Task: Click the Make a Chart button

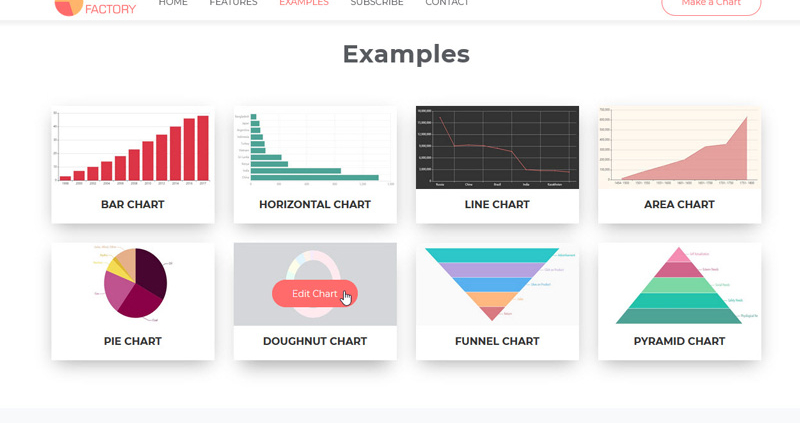Action: pos(711,5)
